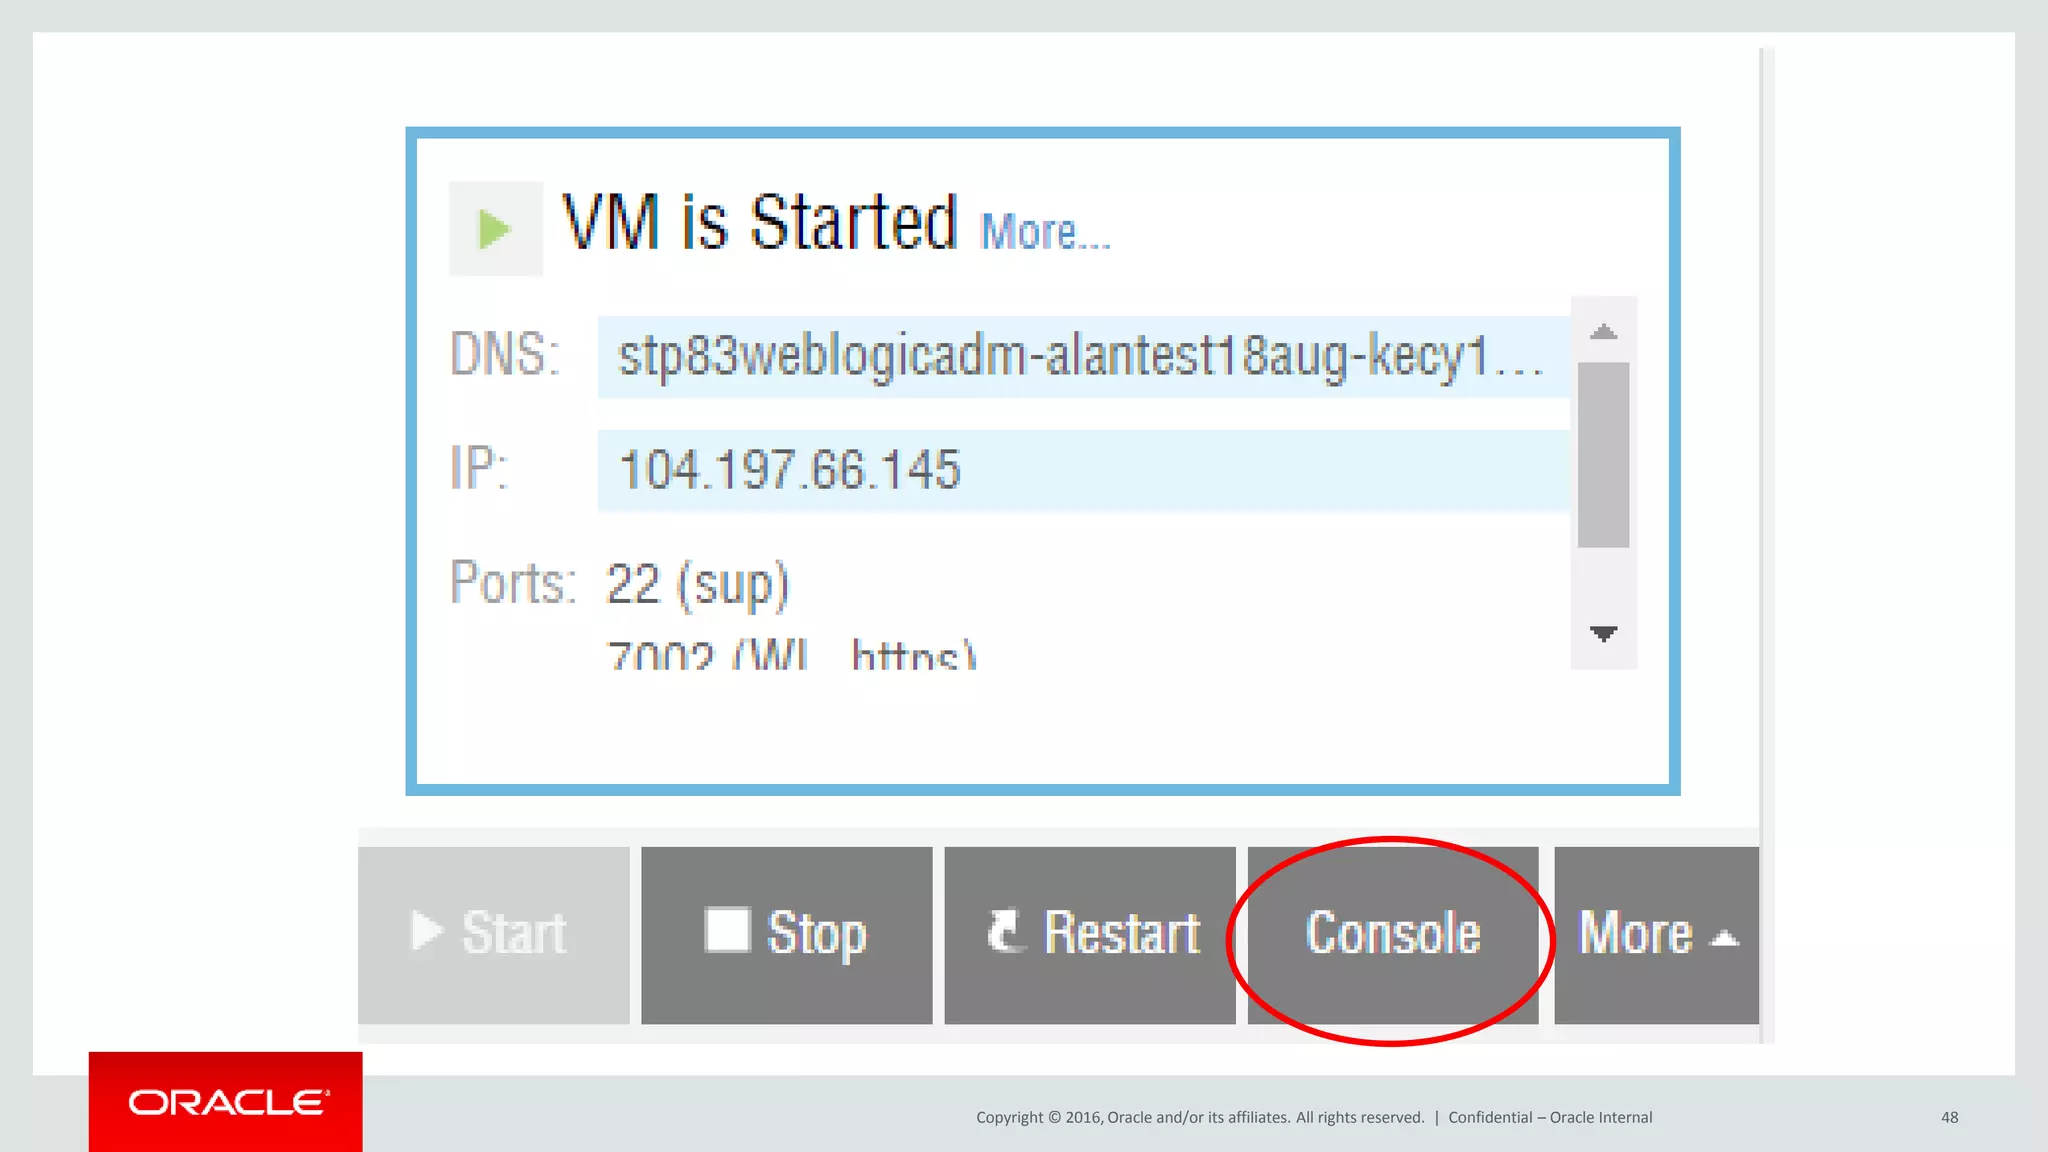The image size is (2048, 1152).
Task: Click the partially visible 7002 port entry
Action: [x=791, y=654]
